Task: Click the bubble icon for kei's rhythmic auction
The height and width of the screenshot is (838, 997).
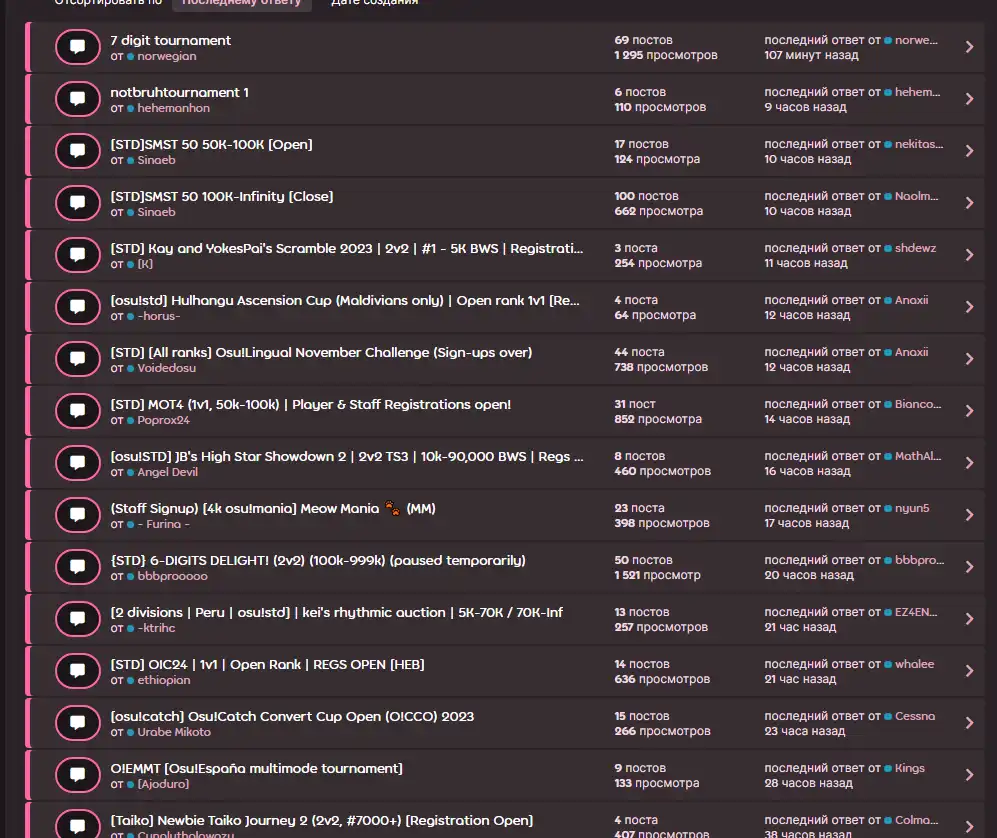Action: 78,619
